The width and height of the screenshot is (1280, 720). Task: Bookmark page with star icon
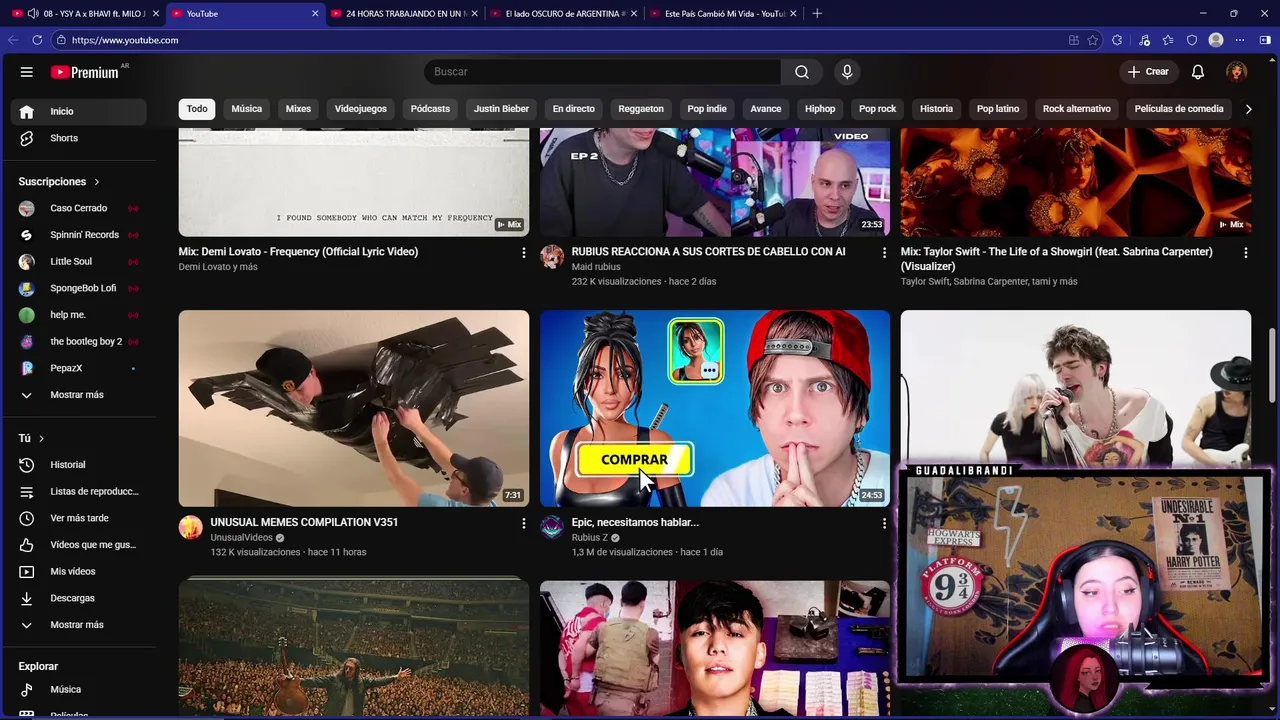[1093, 40]
